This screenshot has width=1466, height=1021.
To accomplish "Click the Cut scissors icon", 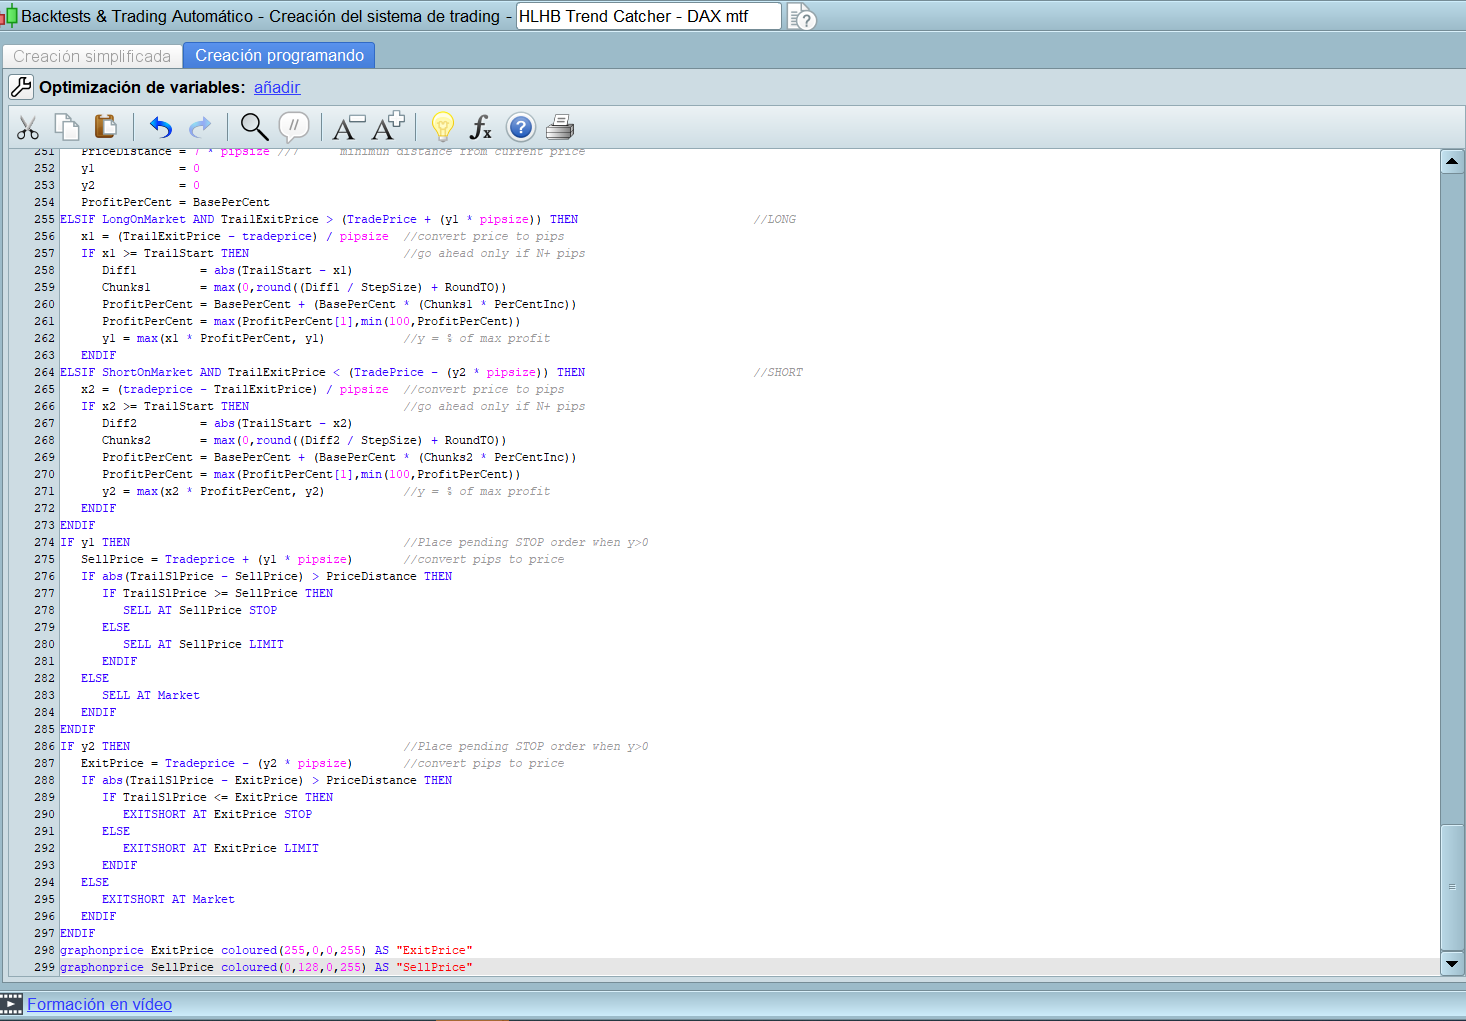I will pyautogui.click(x=28, y=127).
